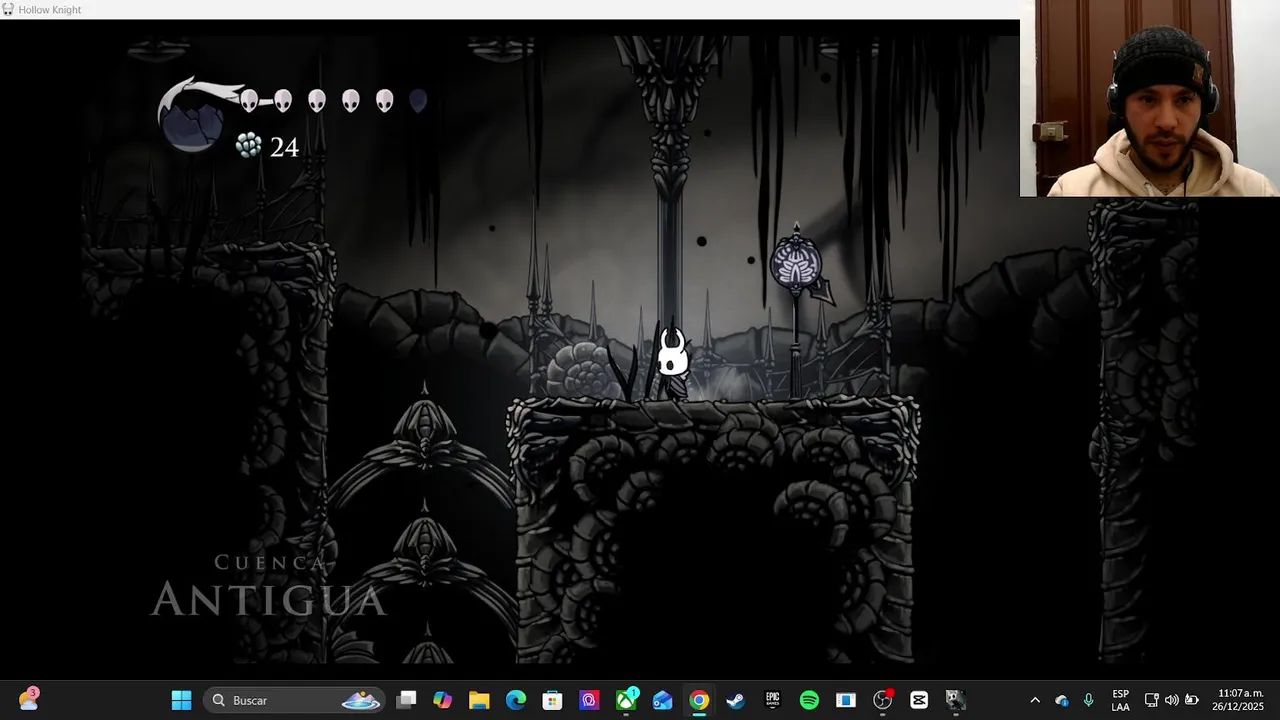Screen dimensions: 1280x720
Task: Open the Windows Start menu
Action: tap(181, 700)
